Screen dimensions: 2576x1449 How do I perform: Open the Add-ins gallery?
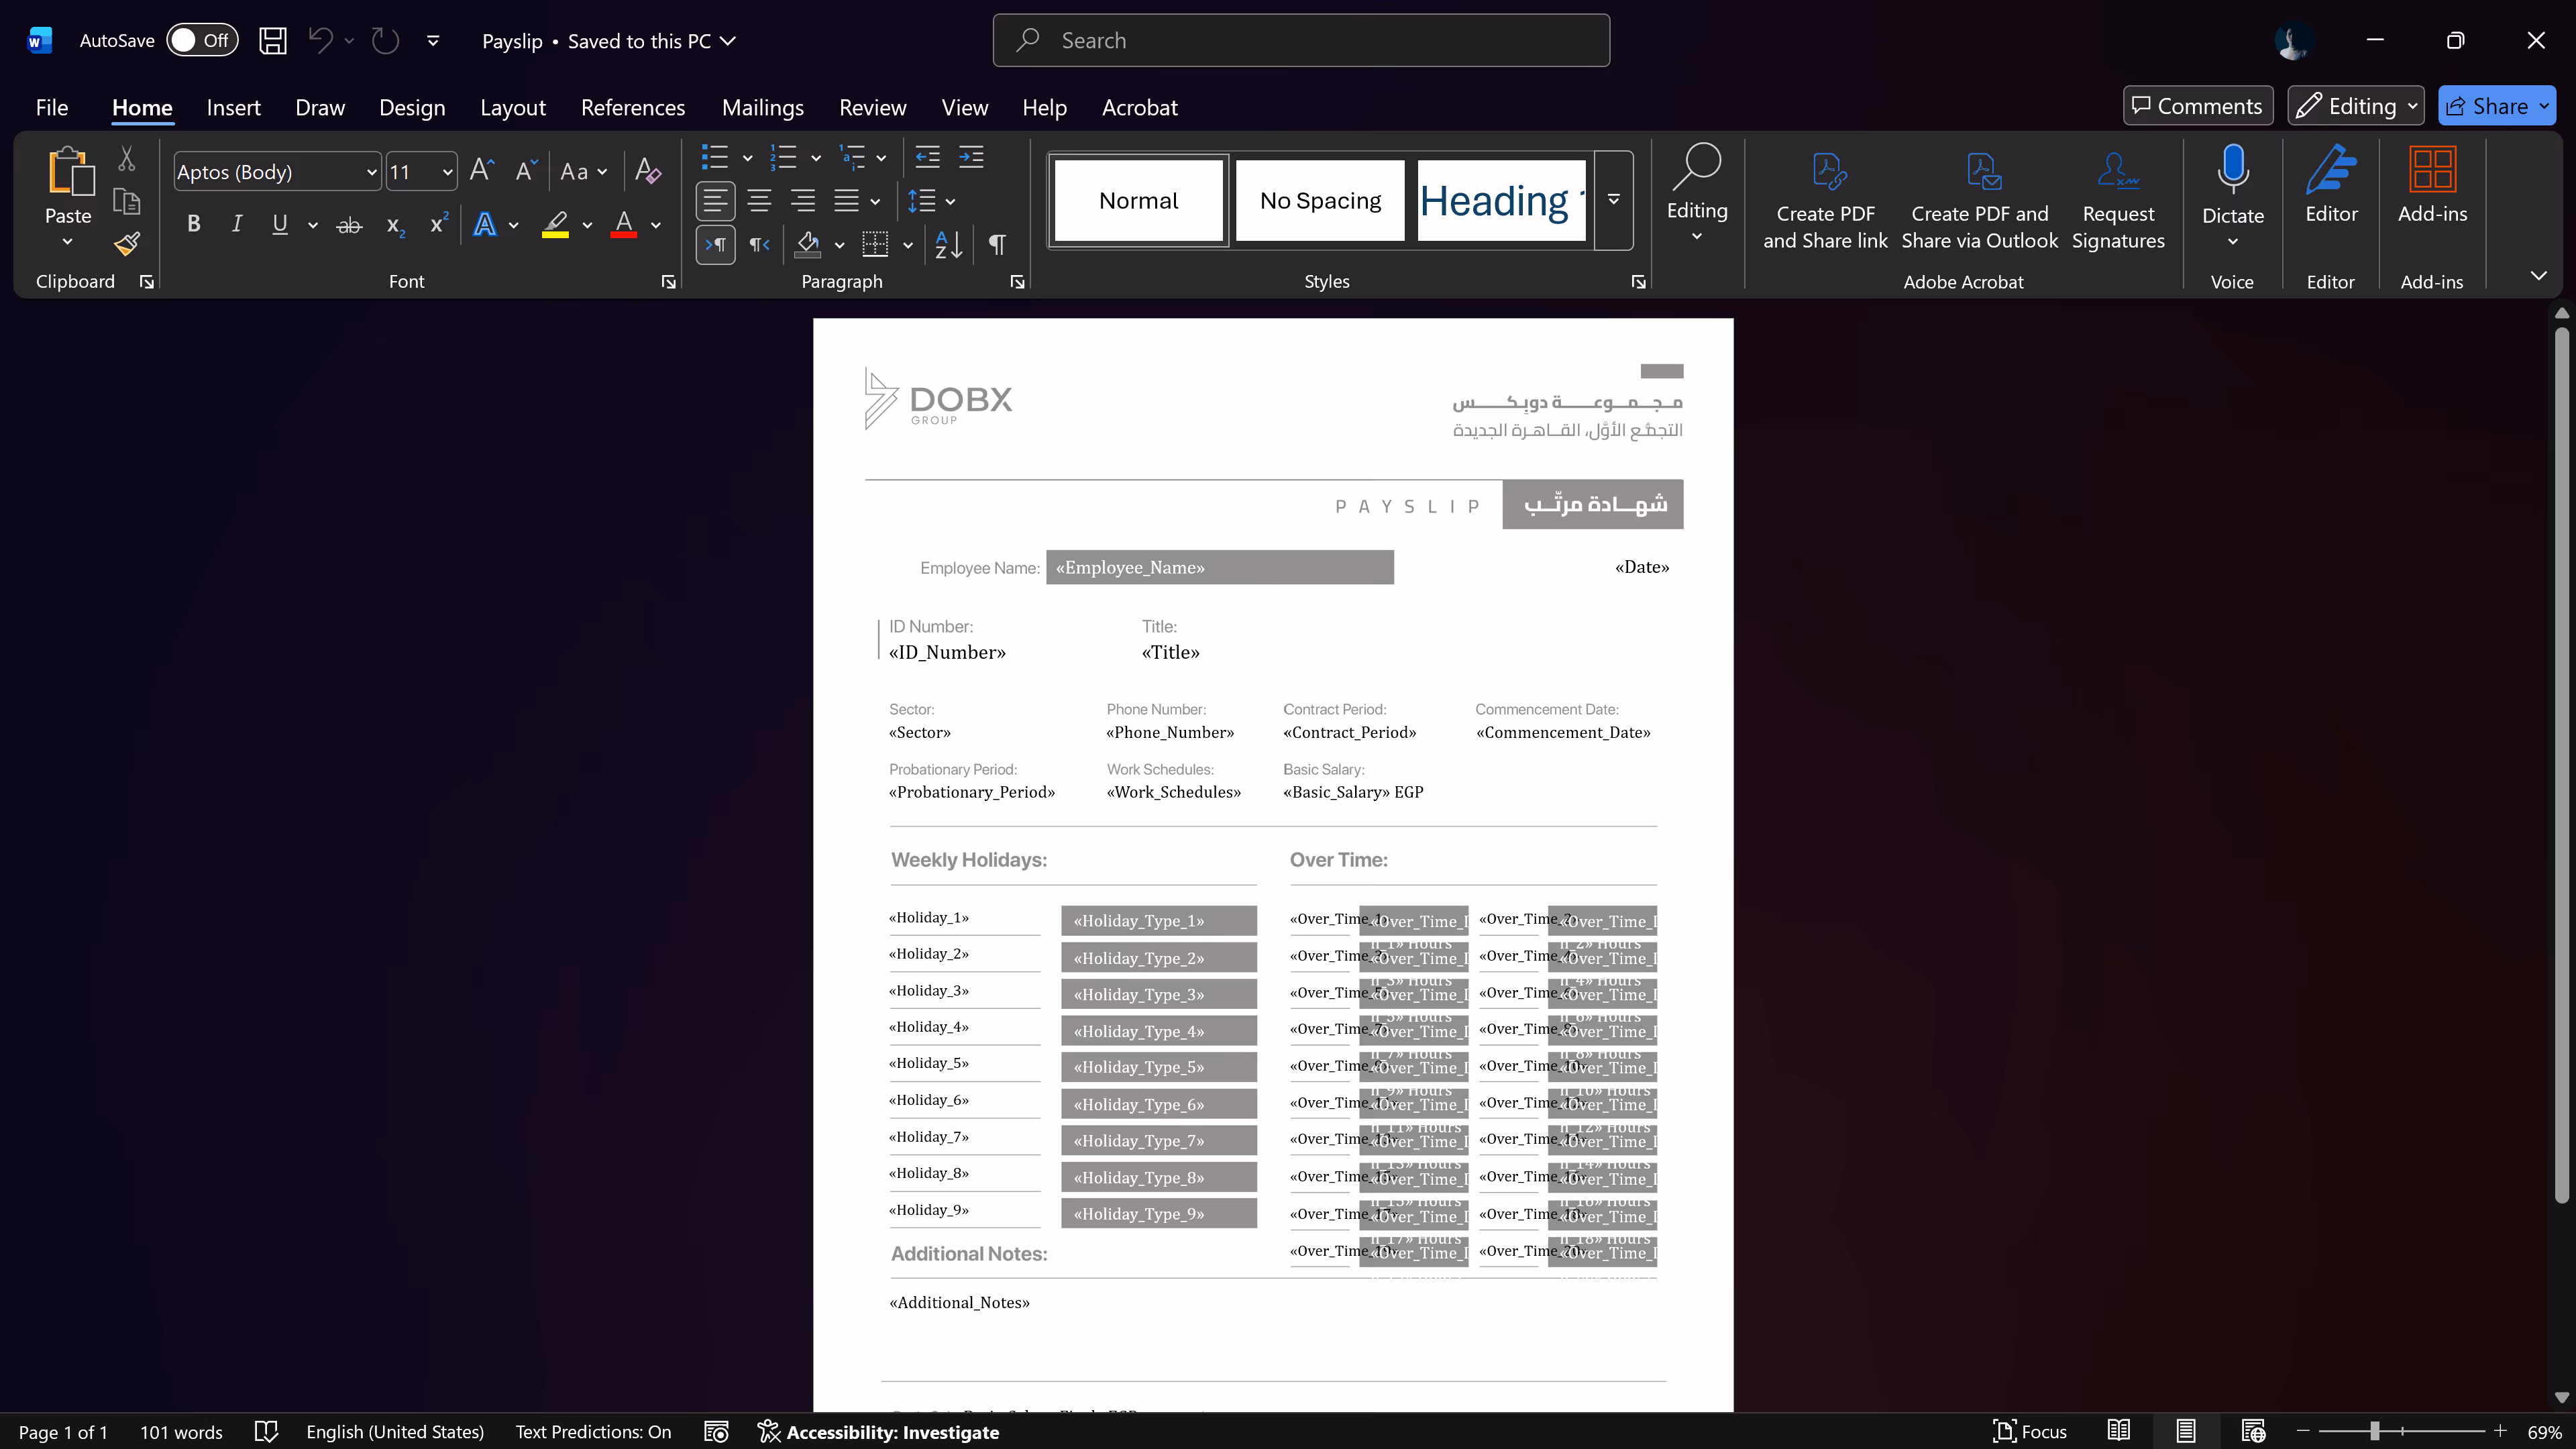[2432, 185]
